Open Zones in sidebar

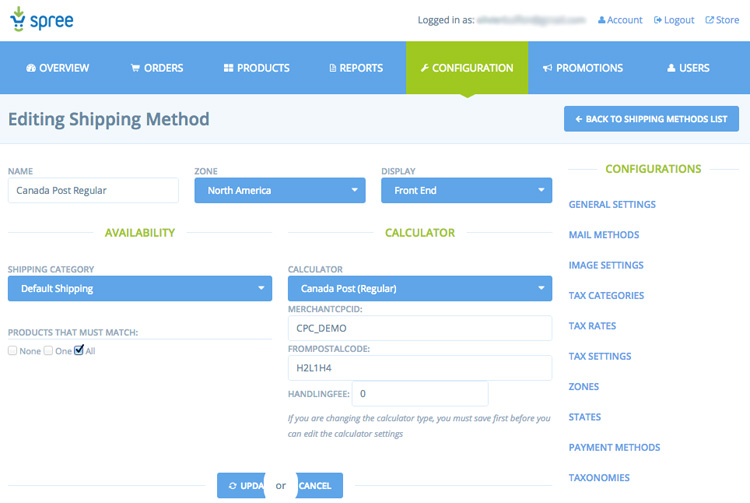coord(584,386)
